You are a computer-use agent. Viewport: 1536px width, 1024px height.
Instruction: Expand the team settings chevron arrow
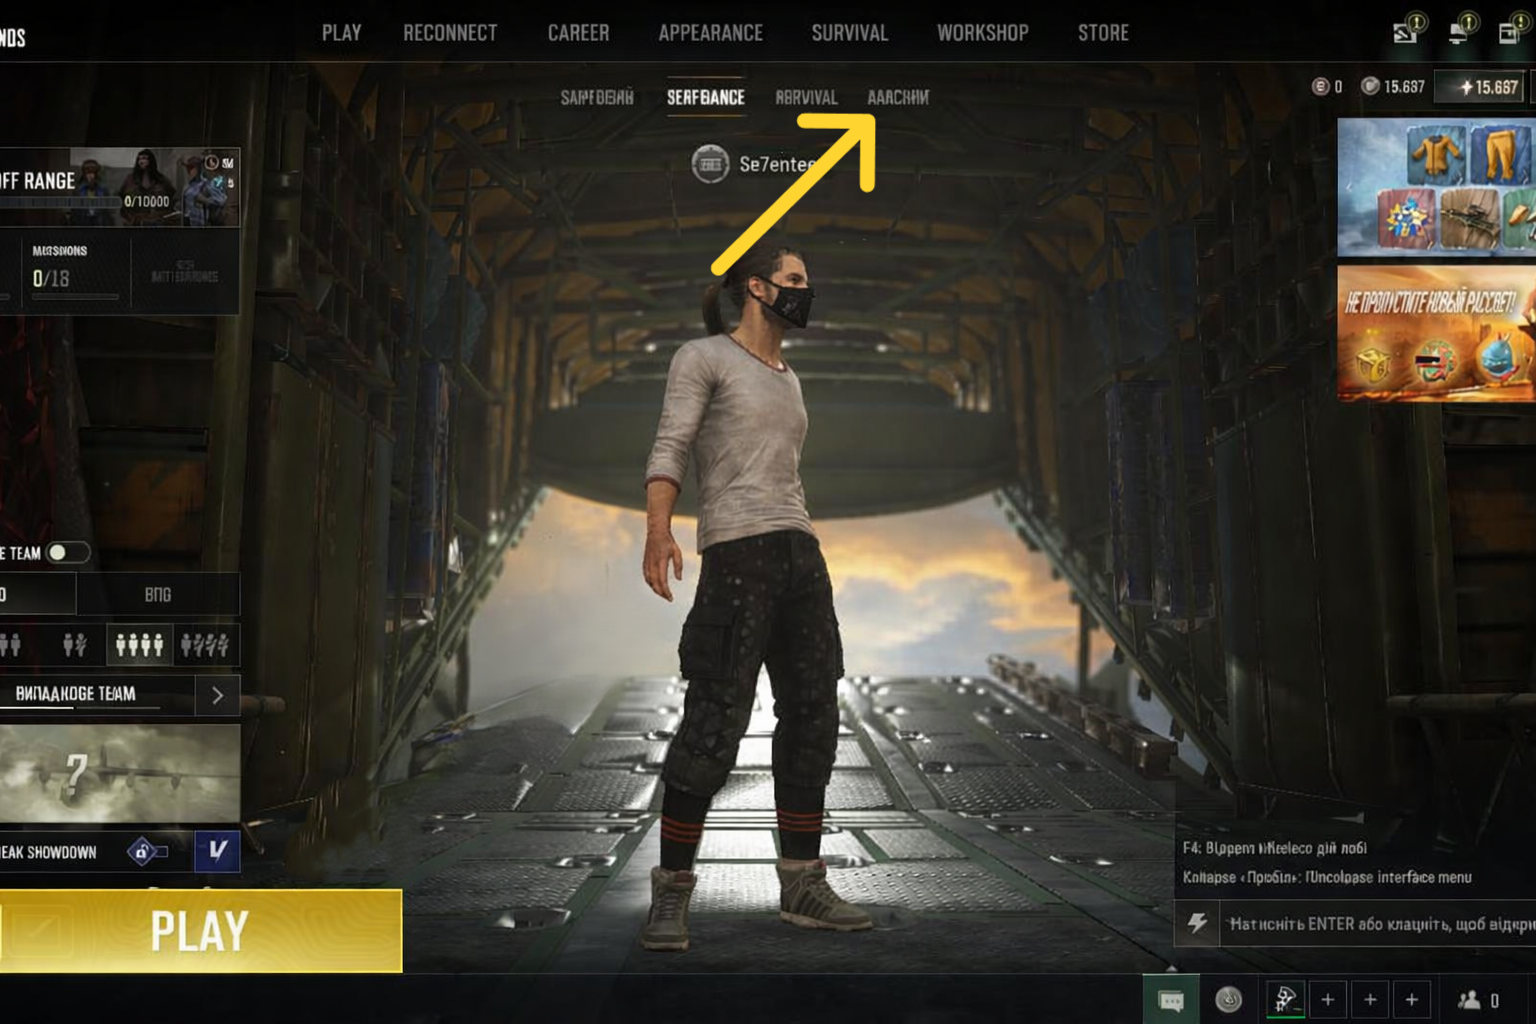click(x=217, y=695)
